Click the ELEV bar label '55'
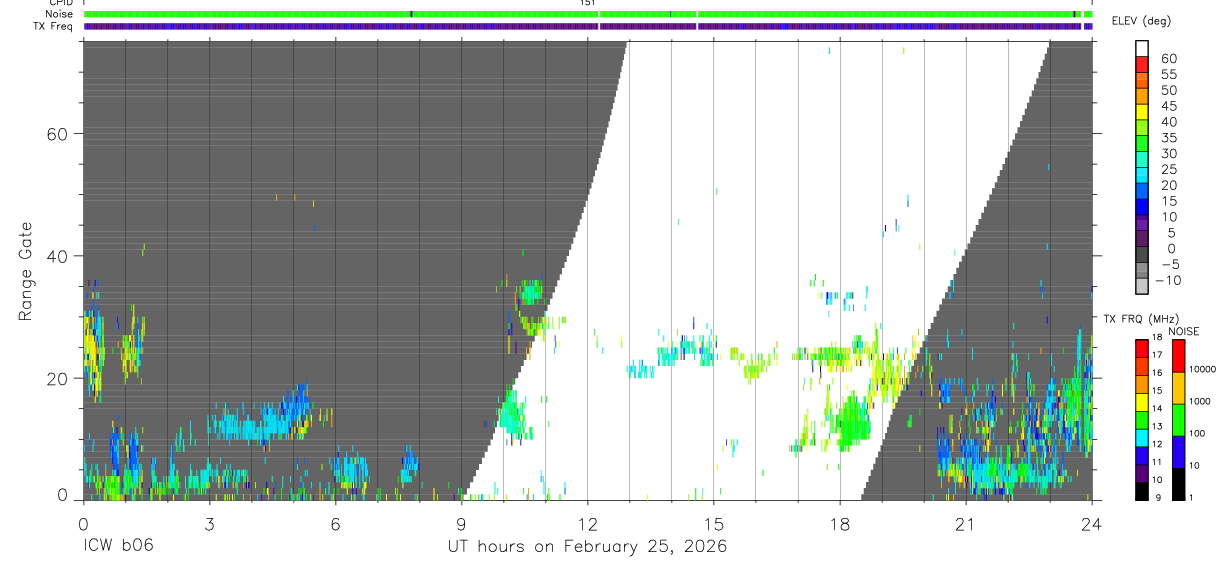 click(x=1168, y=75)
